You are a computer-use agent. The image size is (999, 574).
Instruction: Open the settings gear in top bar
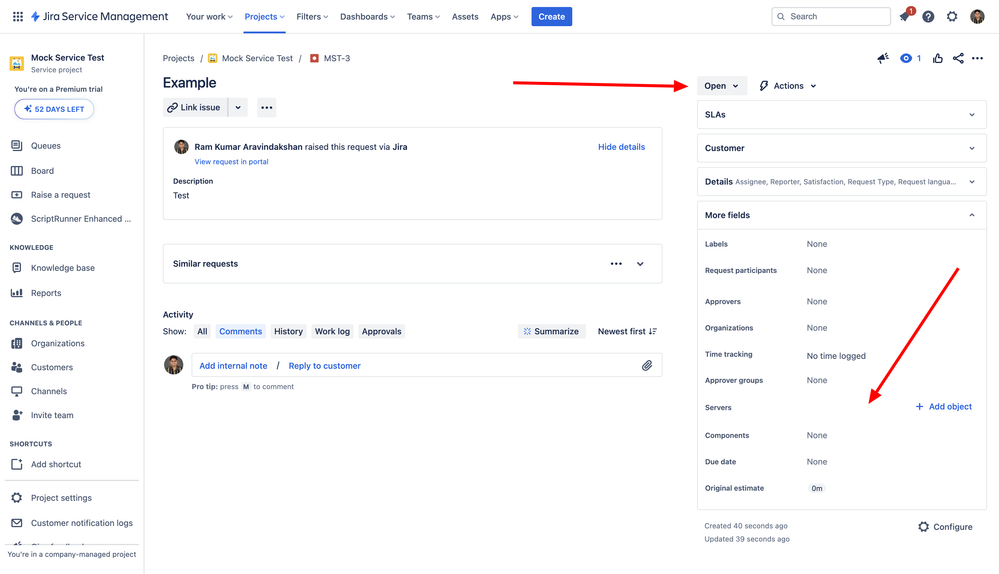point(952,17)
